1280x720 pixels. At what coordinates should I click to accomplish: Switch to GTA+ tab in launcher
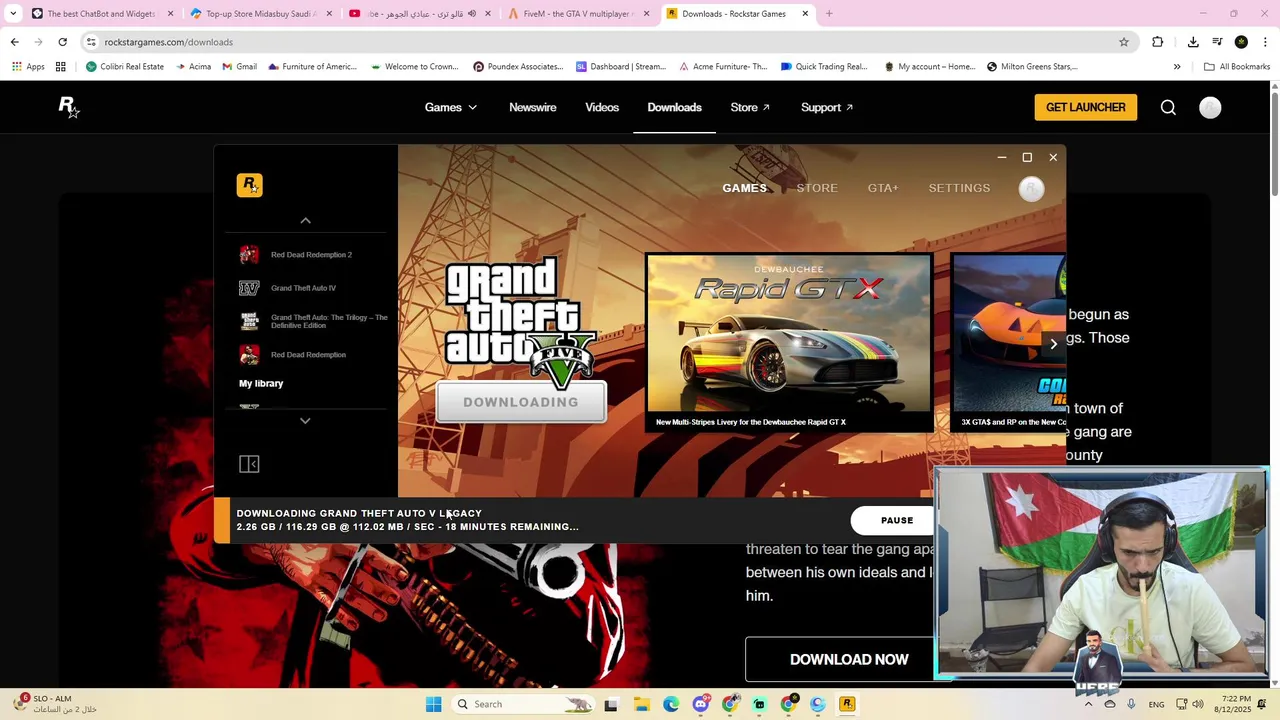coord(883,188)
